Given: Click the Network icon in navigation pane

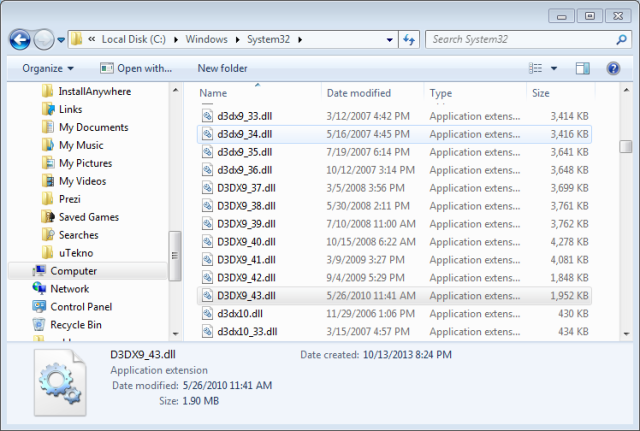Looking at the screenshot, I should (x=39, y=289).
